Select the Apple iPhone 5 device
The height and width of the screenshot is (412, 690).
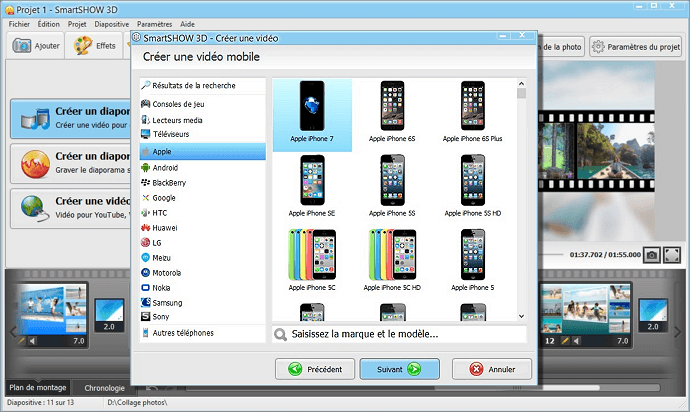click(473, 260)
